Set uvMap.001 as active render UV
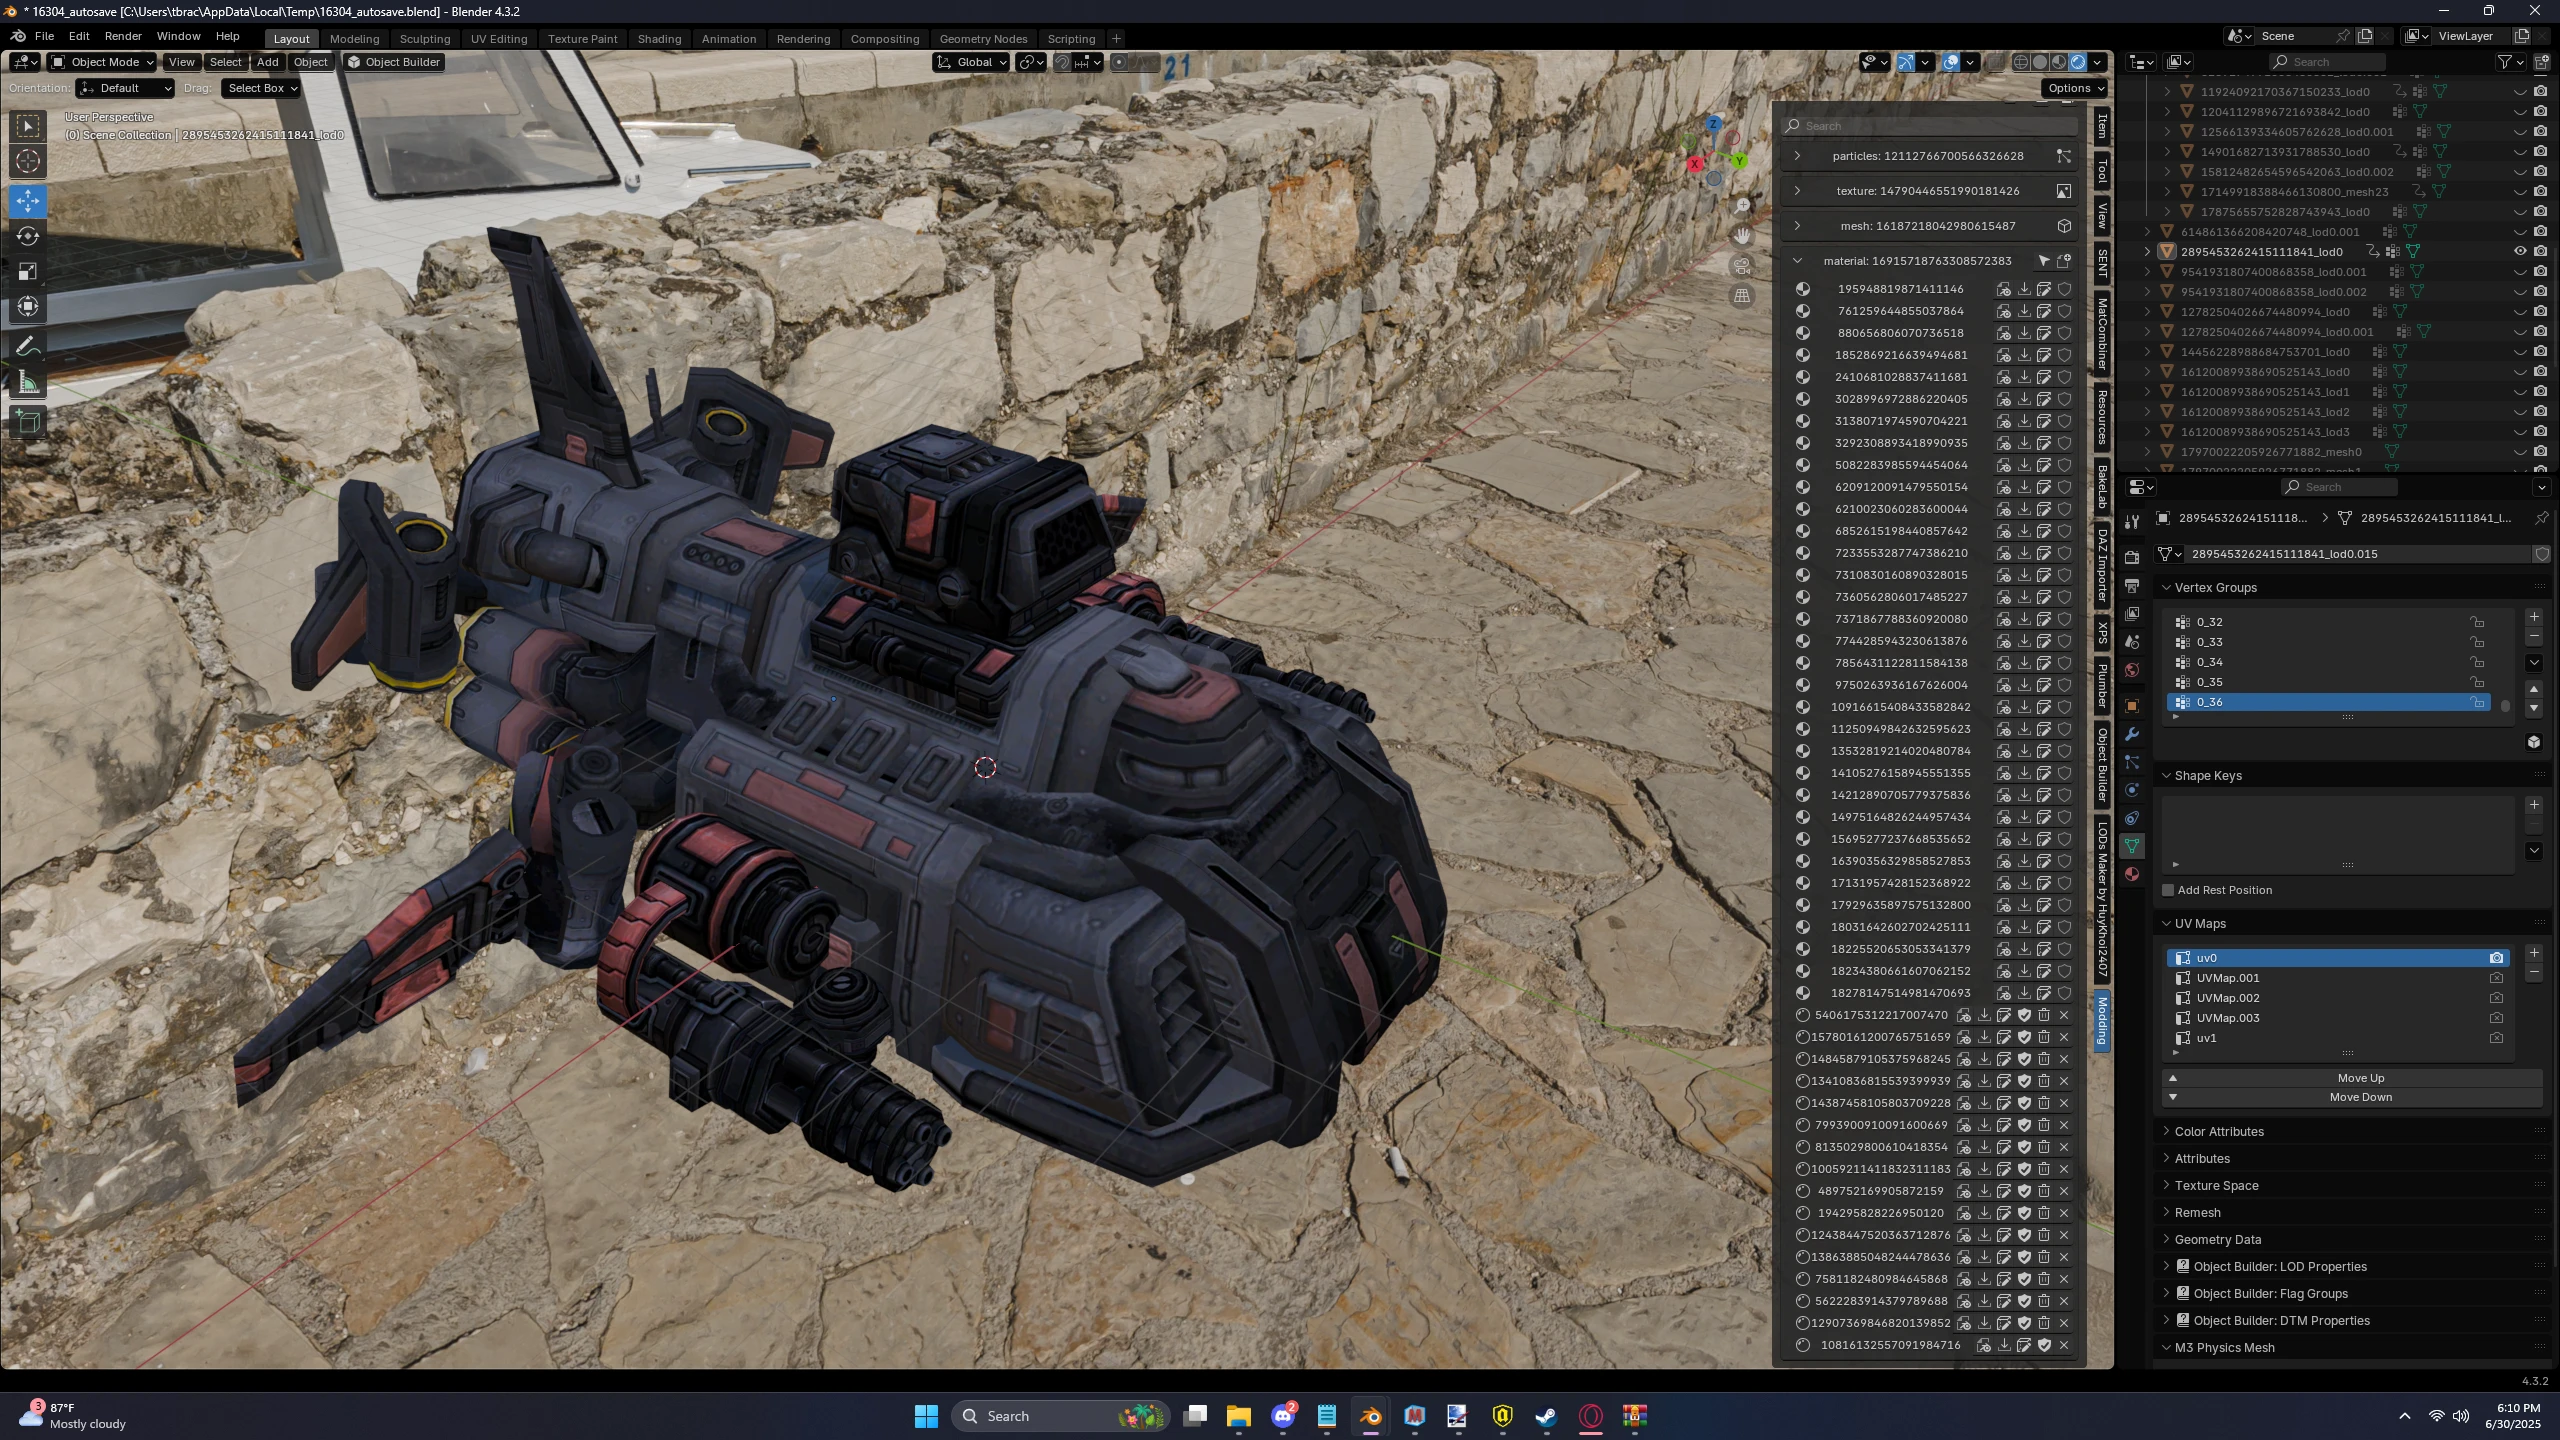 pos(2496,978)
